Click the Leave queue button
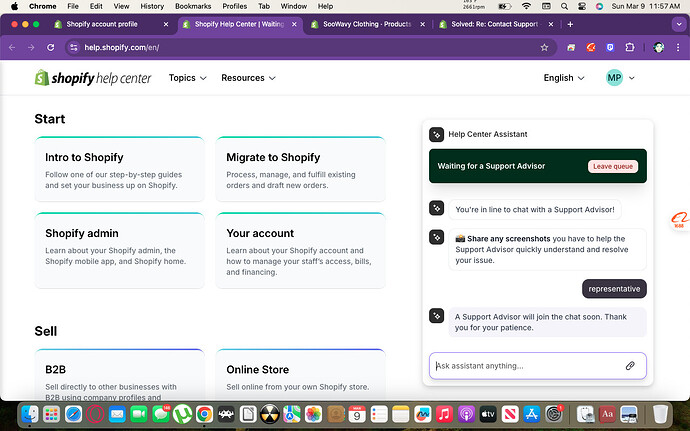This screenshot has height=431, width=690. [613, 166]
